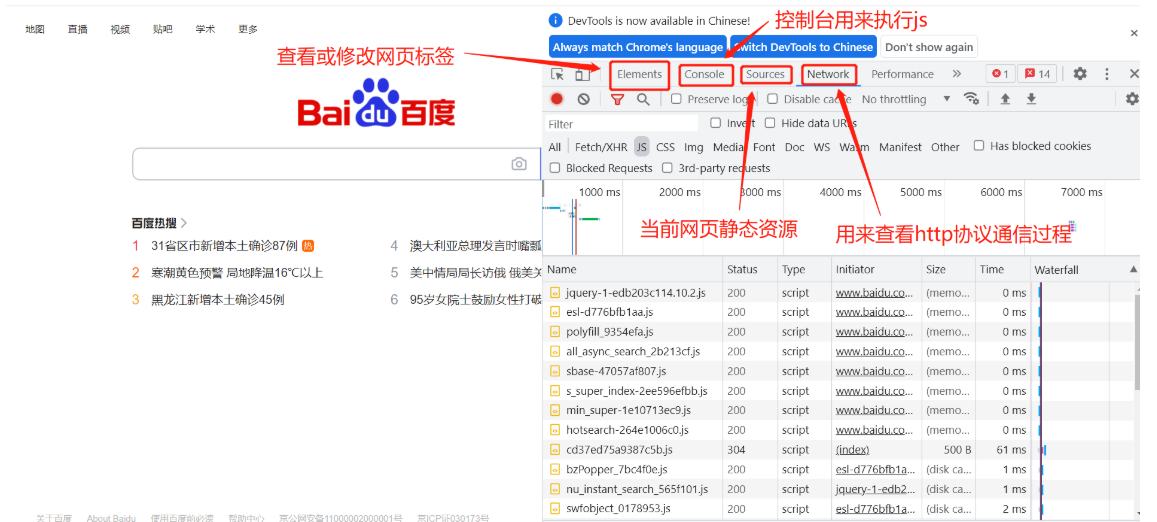Check the Invert filter checkbox

coord(715,123)
